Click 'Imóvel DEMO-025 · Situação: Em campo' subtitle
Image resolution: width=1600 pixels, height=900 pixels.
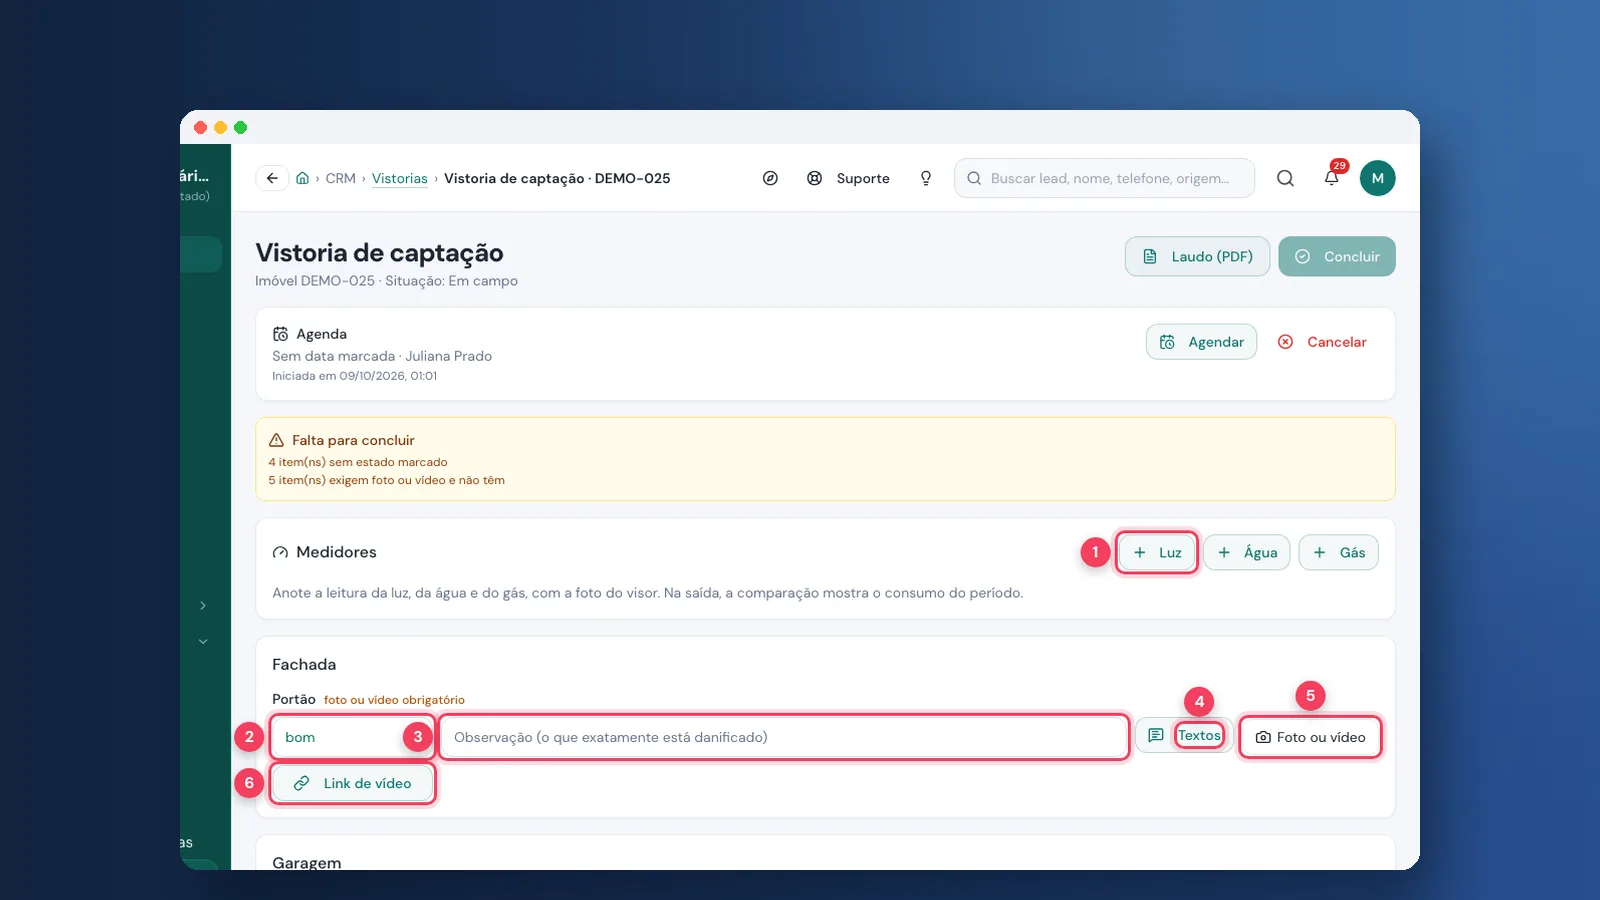pyautogui.click(x=386, y=281)
